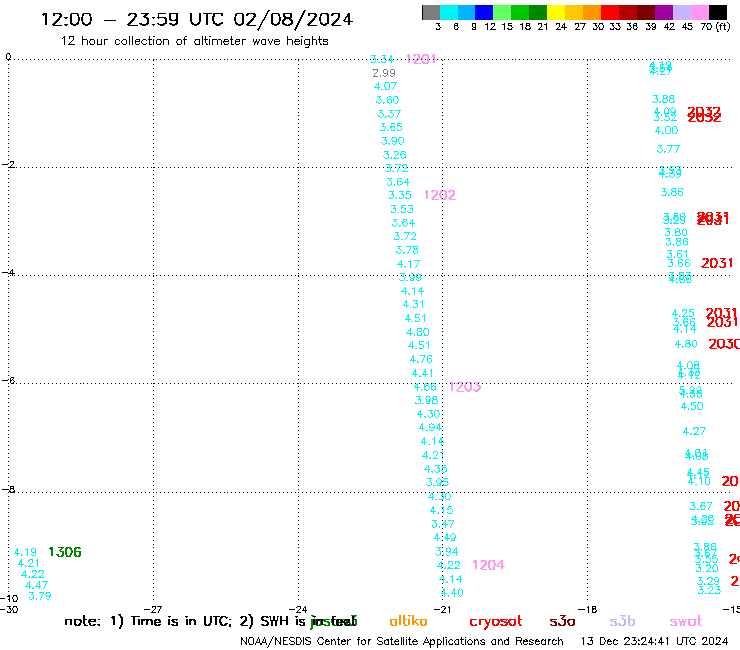Click the -24 longitude axis label
Viewport: 740px width, 650px height.
pos(298,609)
